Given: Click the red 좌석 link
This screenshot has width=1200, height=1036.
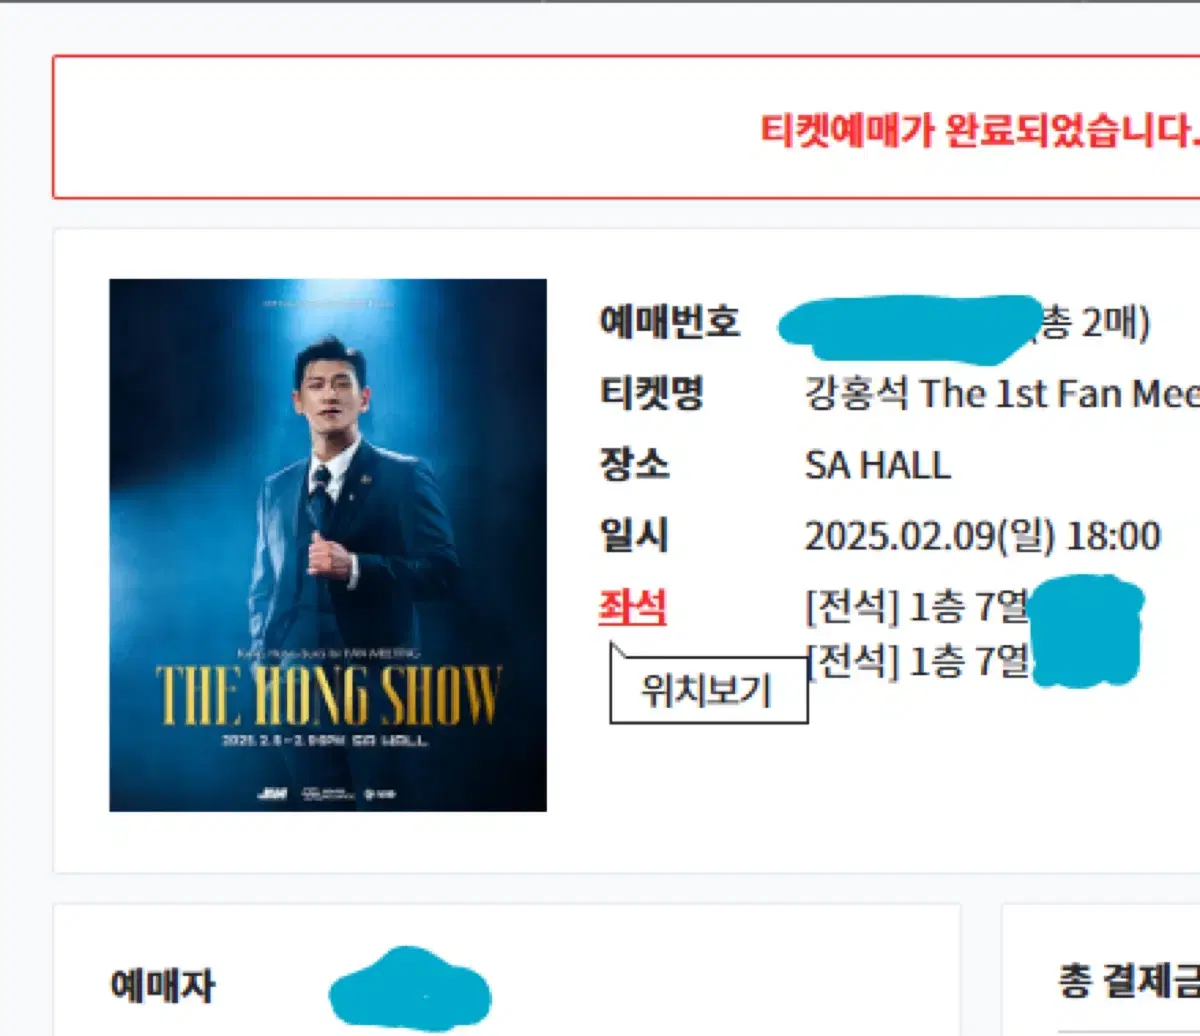Looking at the screenshot, I should pos(632,608).
